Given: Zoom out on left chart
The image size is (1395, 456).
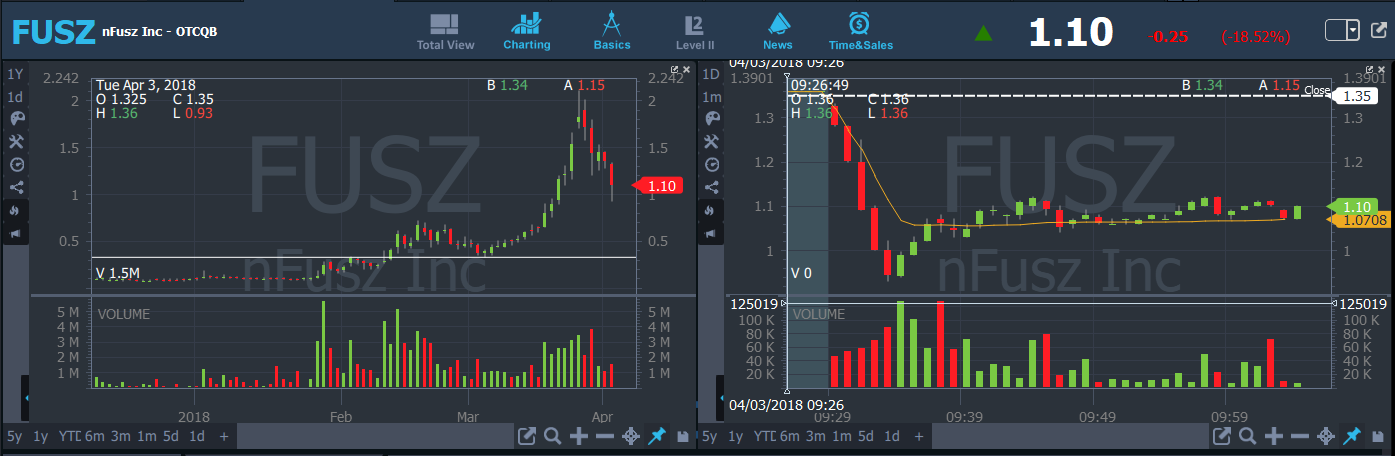Looking at the screenshot, I should point(604,436).
